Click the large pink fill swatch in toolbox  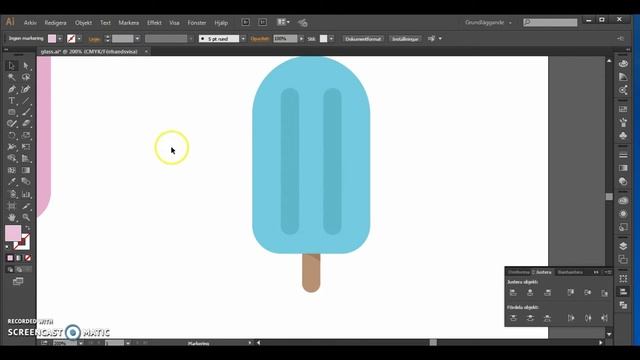pos(13,233)
